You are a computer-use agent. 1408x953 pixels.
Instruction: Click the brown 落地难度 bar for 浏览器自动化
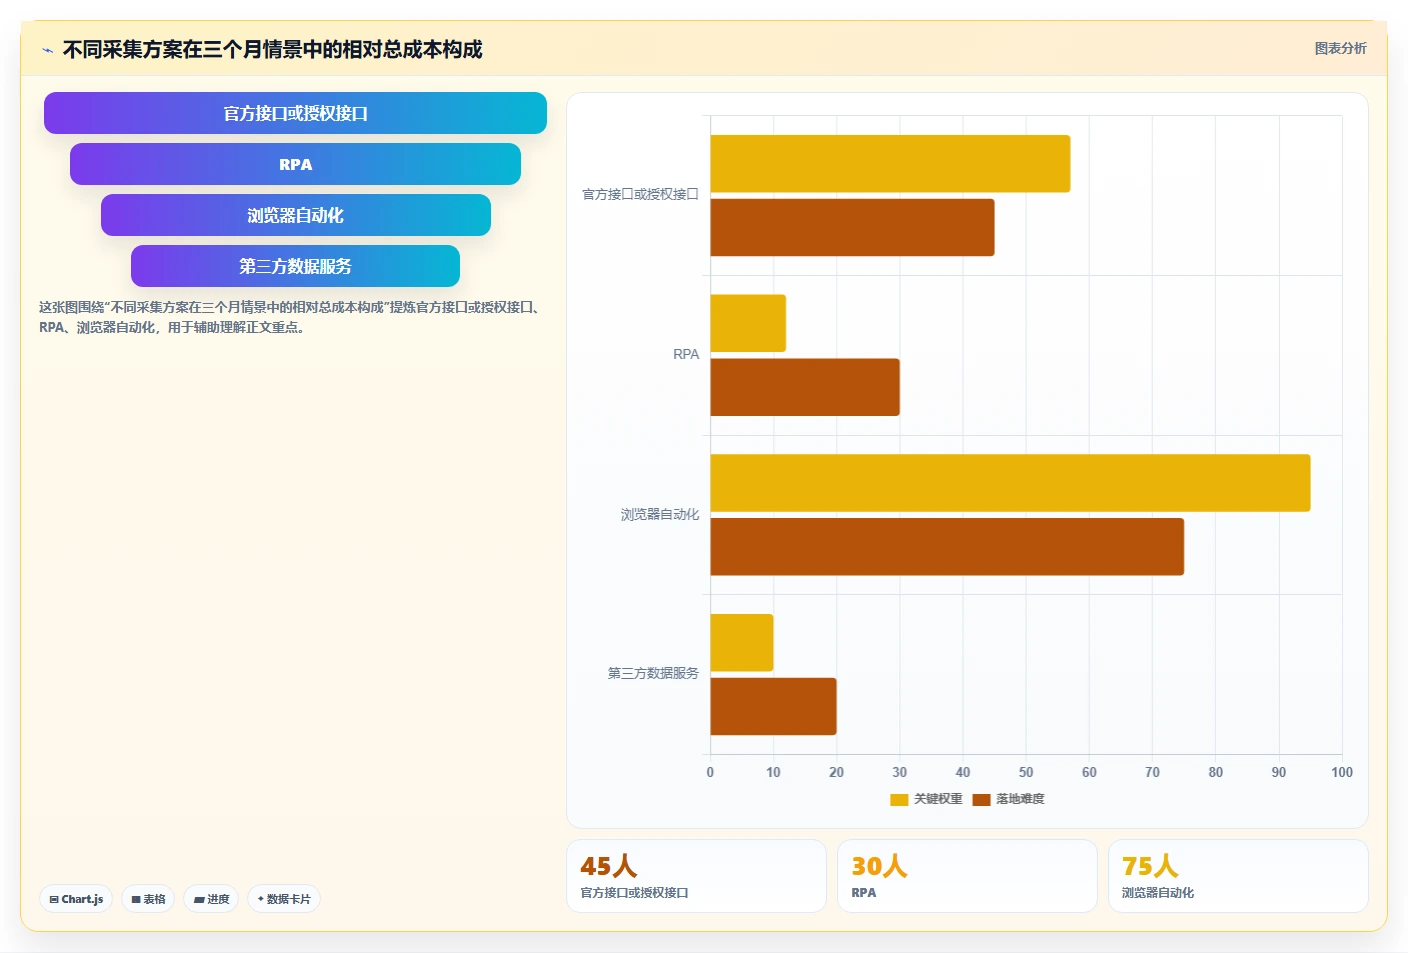tap(947, 547)
